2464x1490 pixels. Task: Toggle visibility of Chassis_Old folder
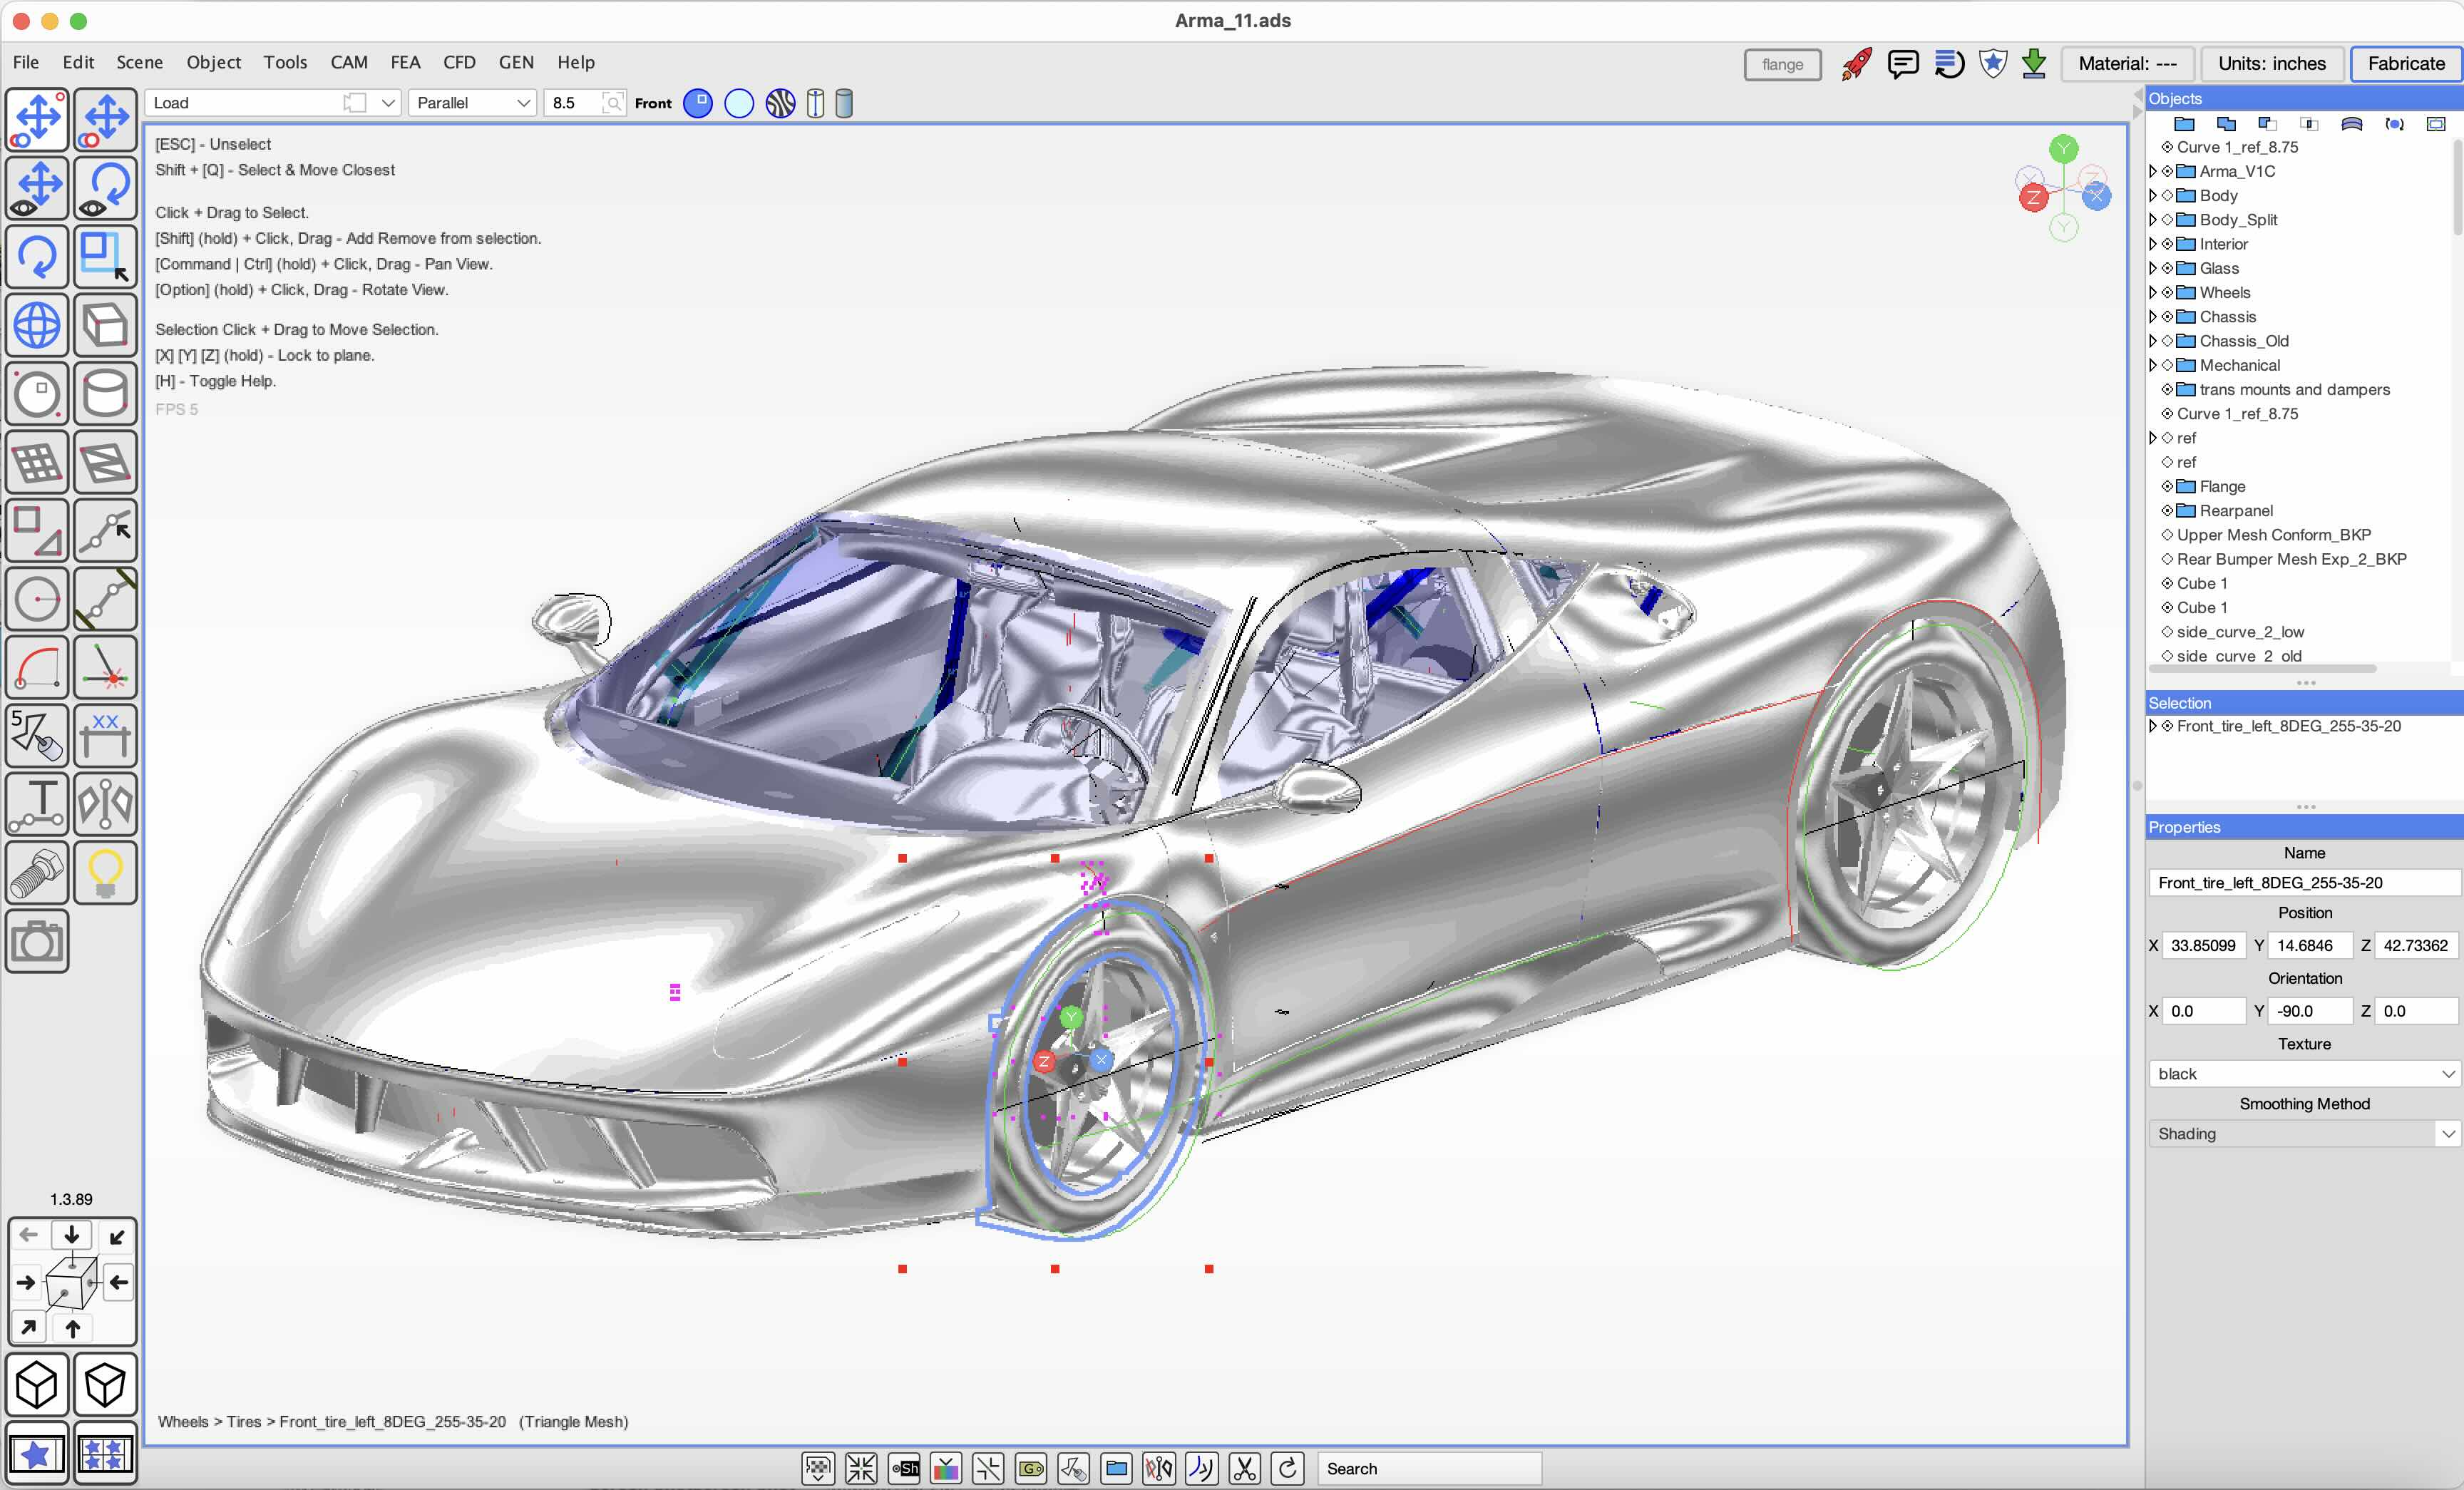(2167, 341)
